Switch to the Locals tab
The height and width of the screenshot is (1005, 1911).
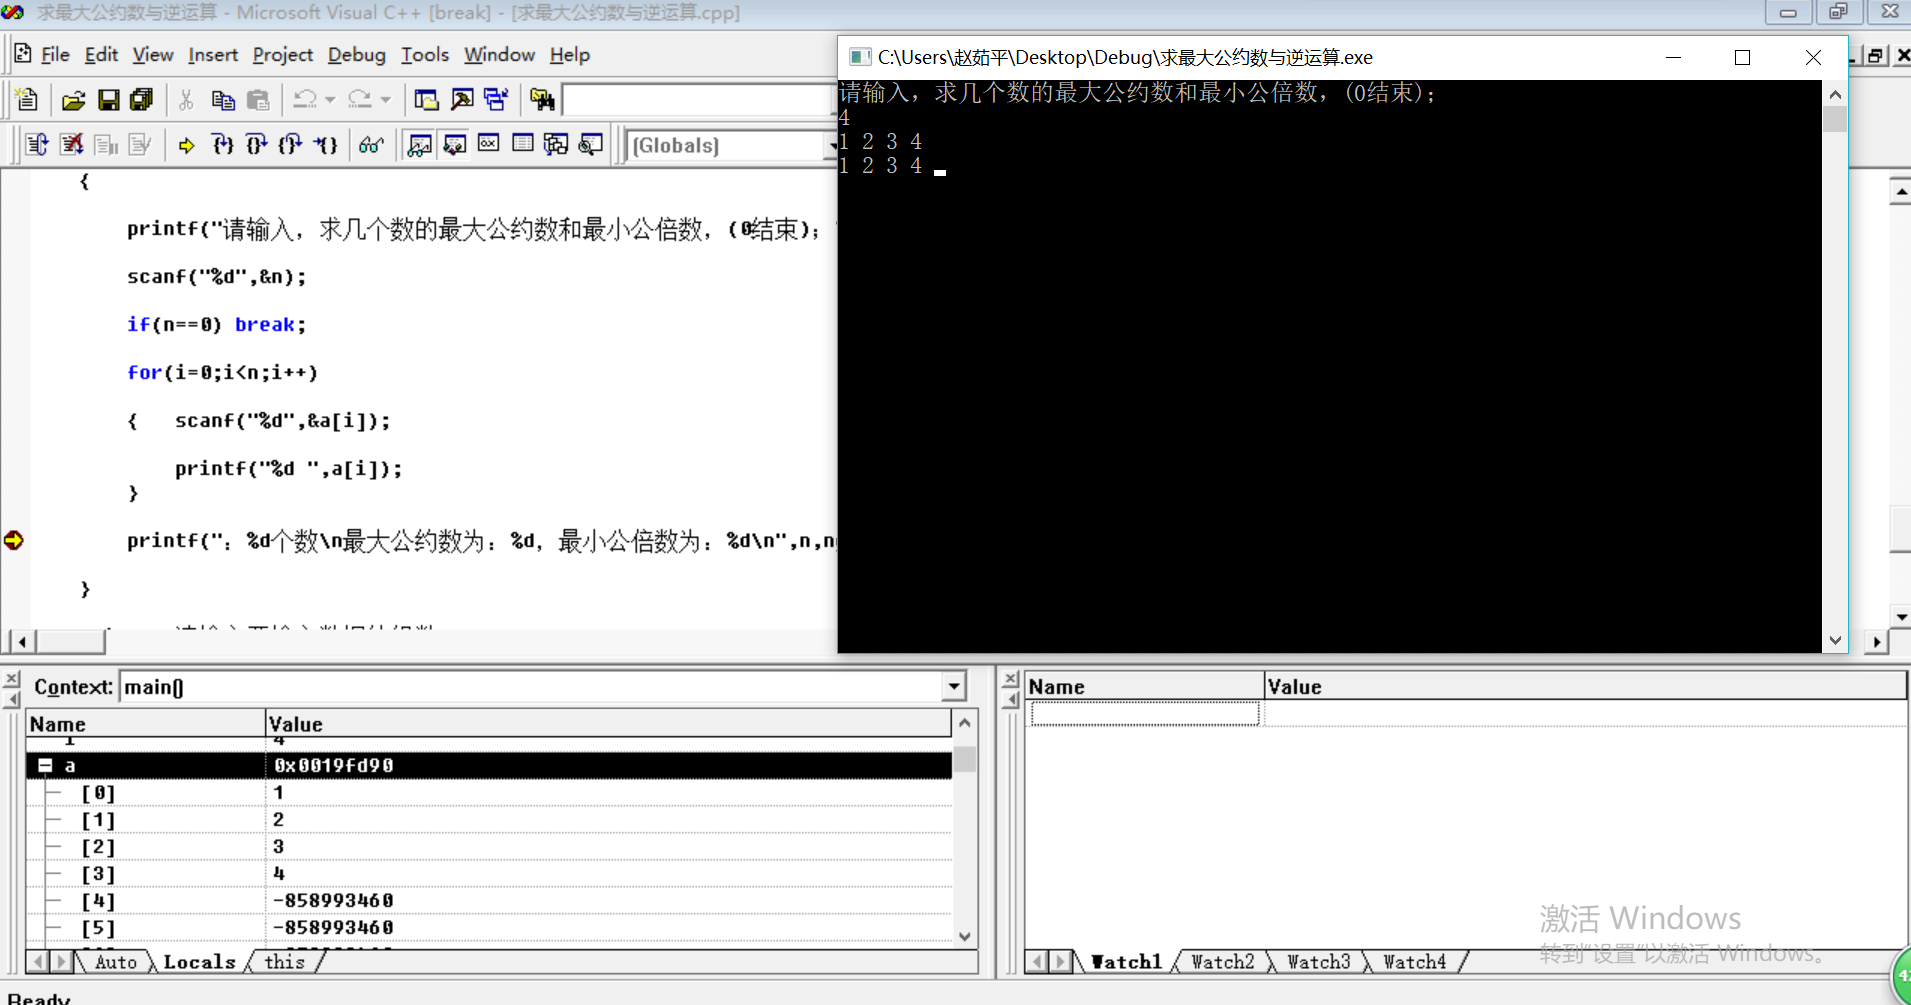tap(199, 962)
